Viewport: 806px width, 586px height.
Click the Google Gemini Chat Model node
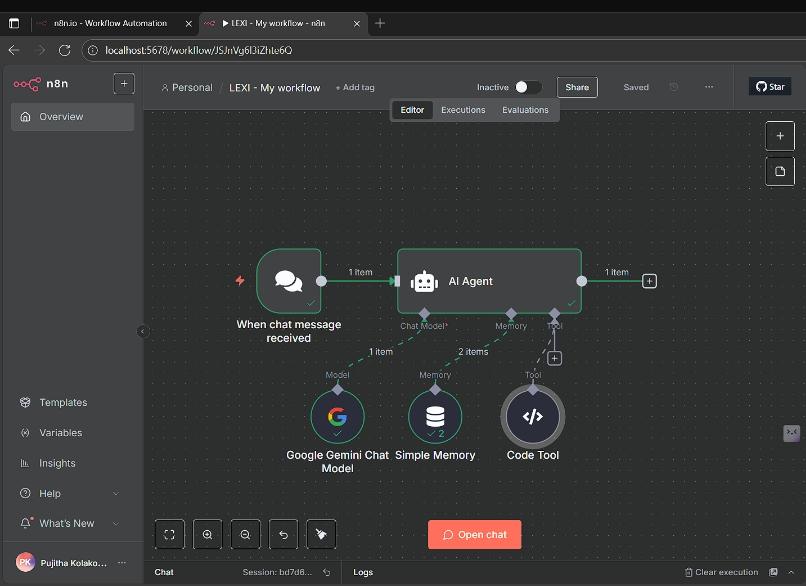point(337,416)
